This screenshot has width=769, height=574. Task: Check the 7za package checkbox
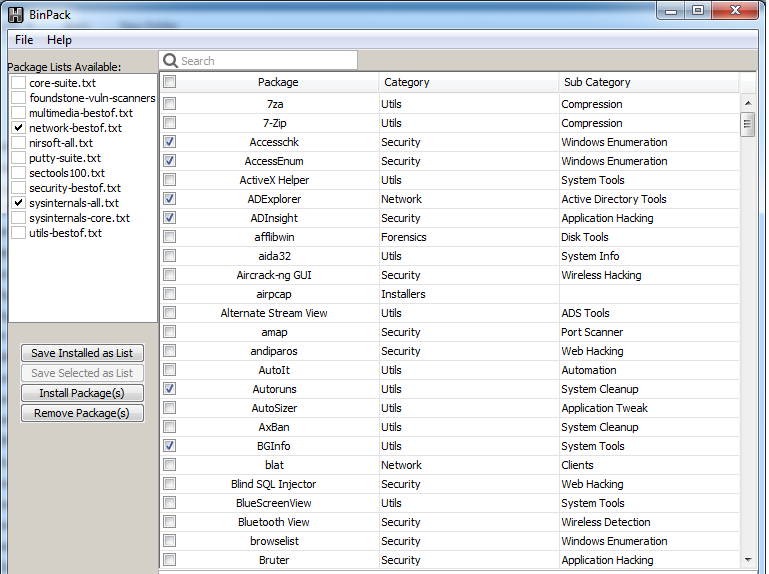(x=170, y=104)
